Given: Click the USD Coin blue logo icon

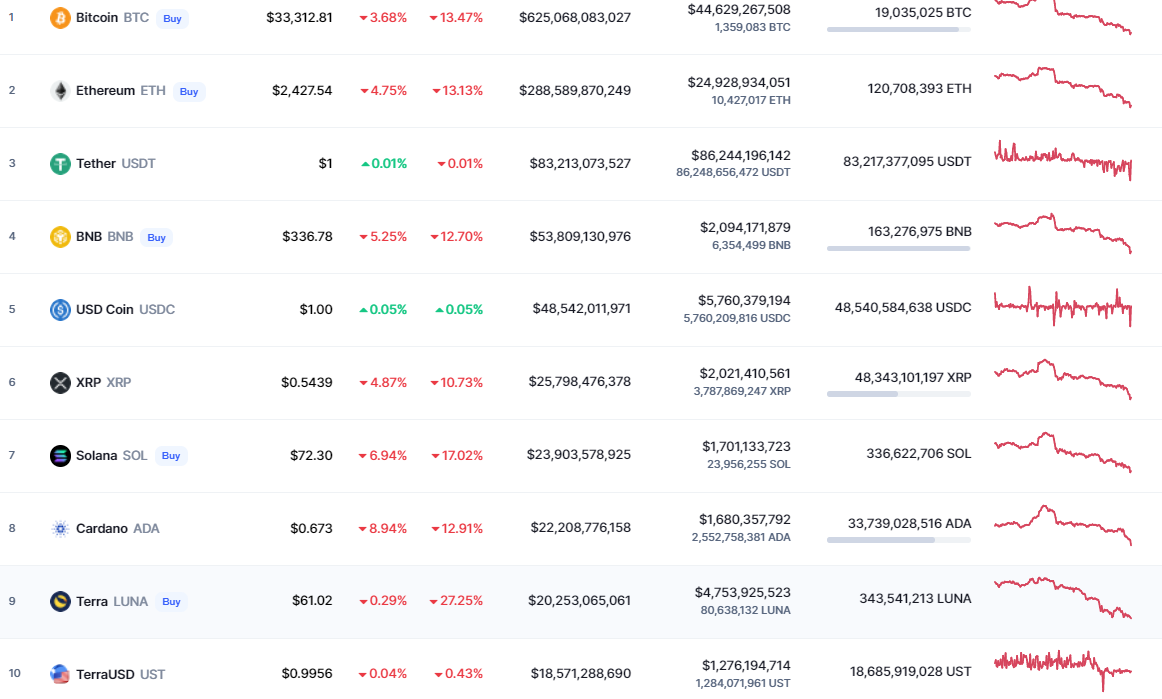Looking at the screenshot, I should (x=60, y=310).
